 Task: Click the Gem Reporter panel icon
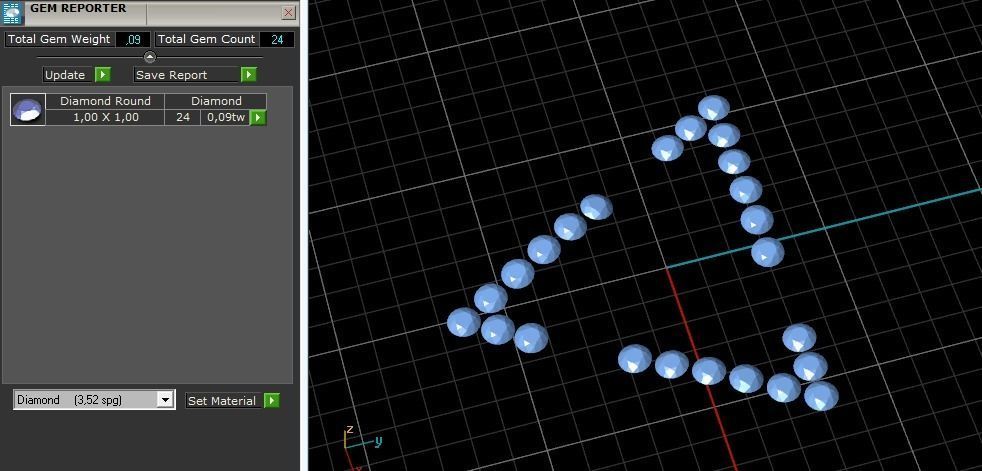tap(13, 13)
